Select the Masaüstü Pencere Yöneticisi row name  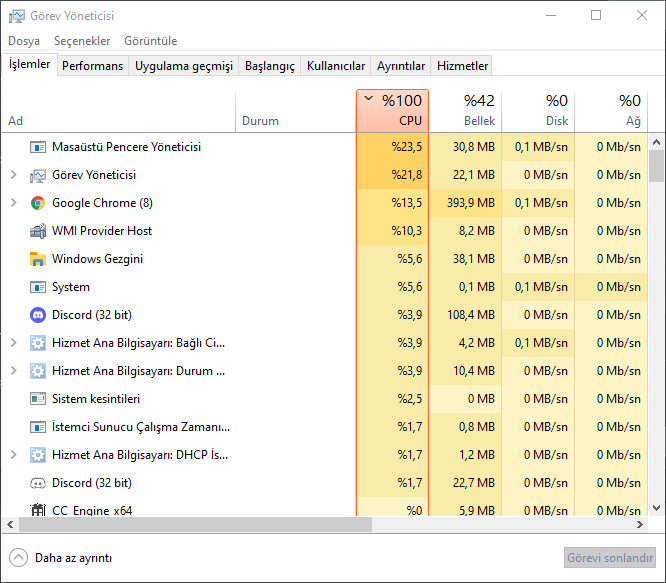(x=126, y=147)
